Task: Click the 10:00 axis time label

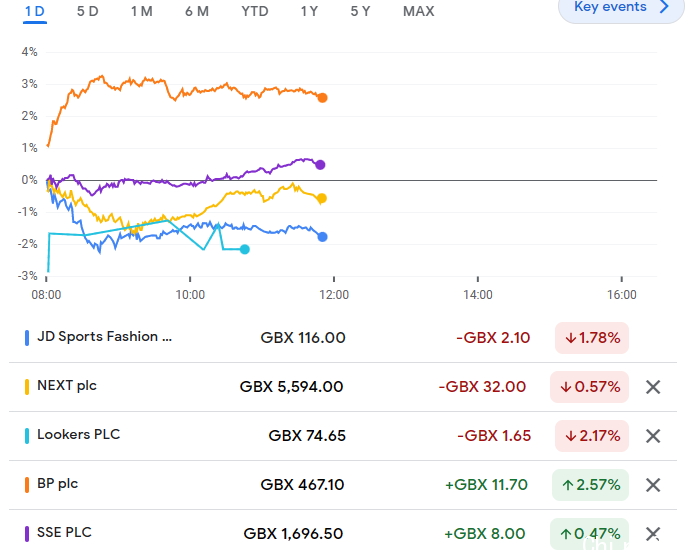Action: 190,295
